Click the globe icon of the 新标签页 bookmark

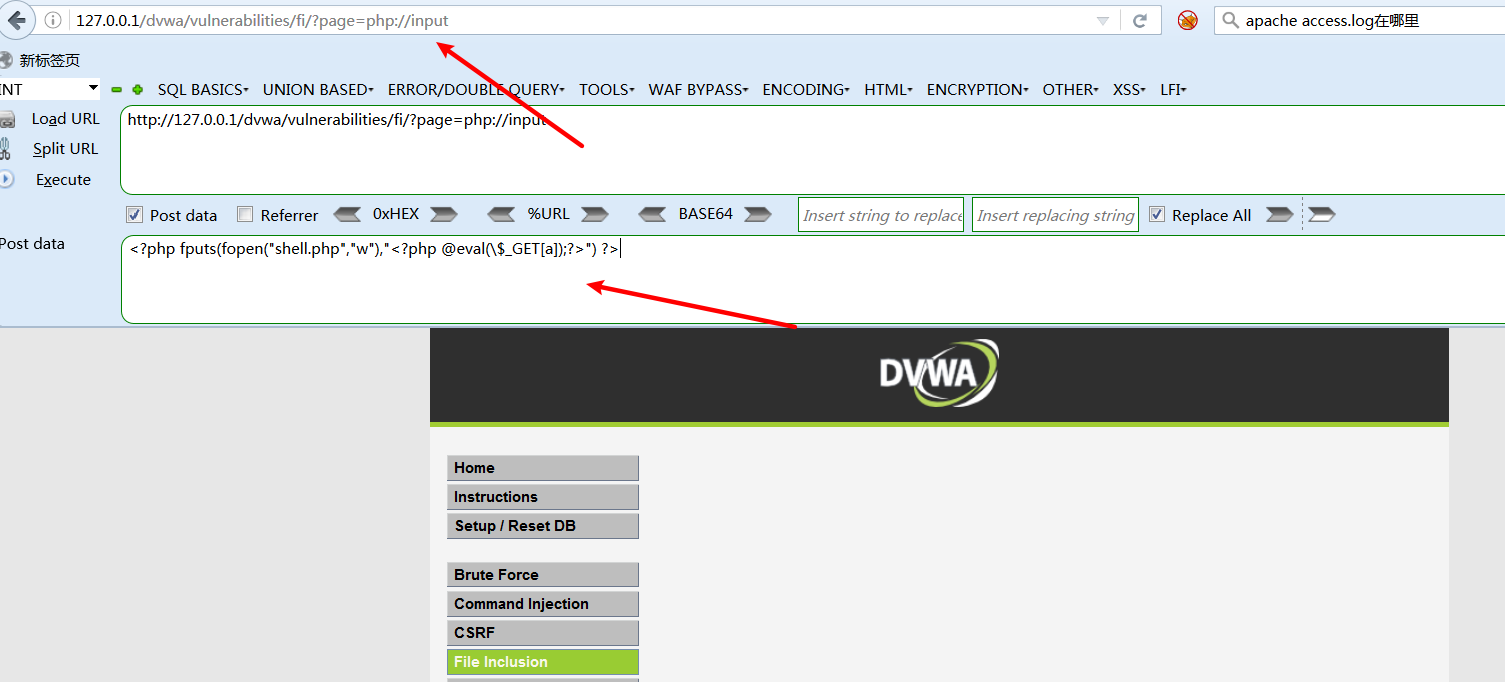6,60
